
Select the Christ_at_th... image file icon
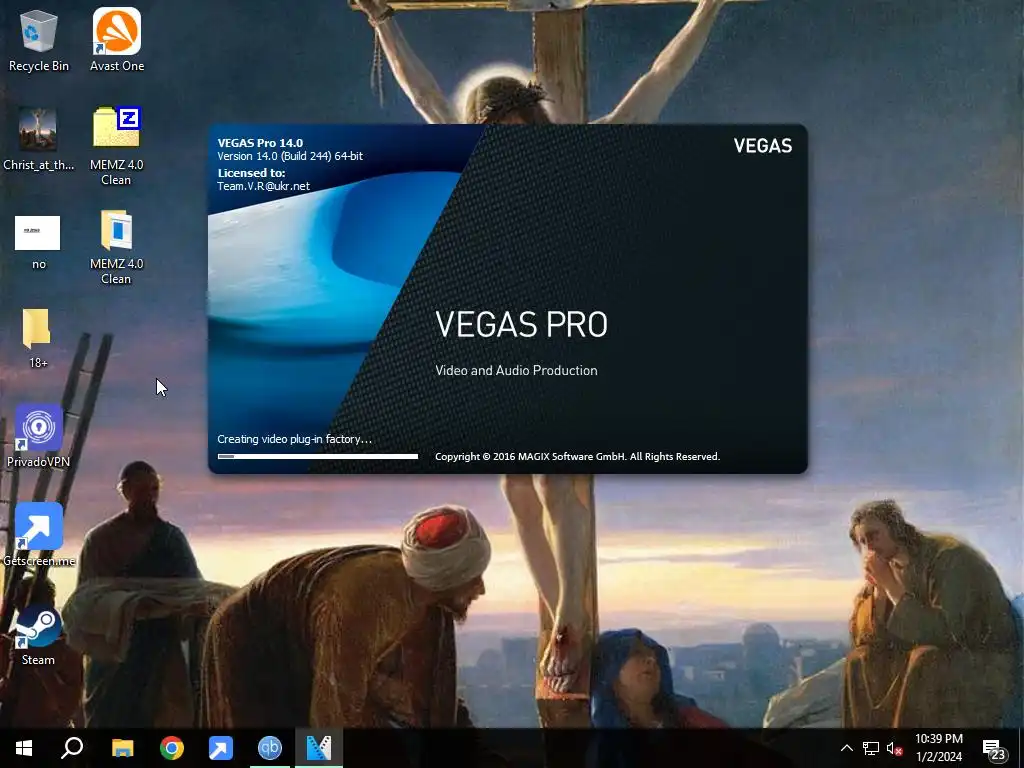pyautogui.click(x=39, y=139)
